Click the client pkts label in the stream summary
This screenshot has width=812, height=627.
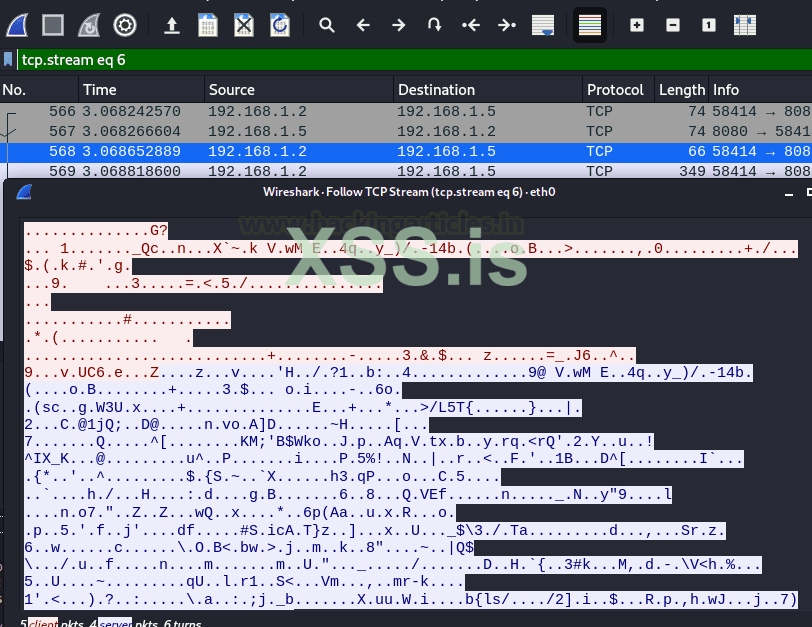43,623
